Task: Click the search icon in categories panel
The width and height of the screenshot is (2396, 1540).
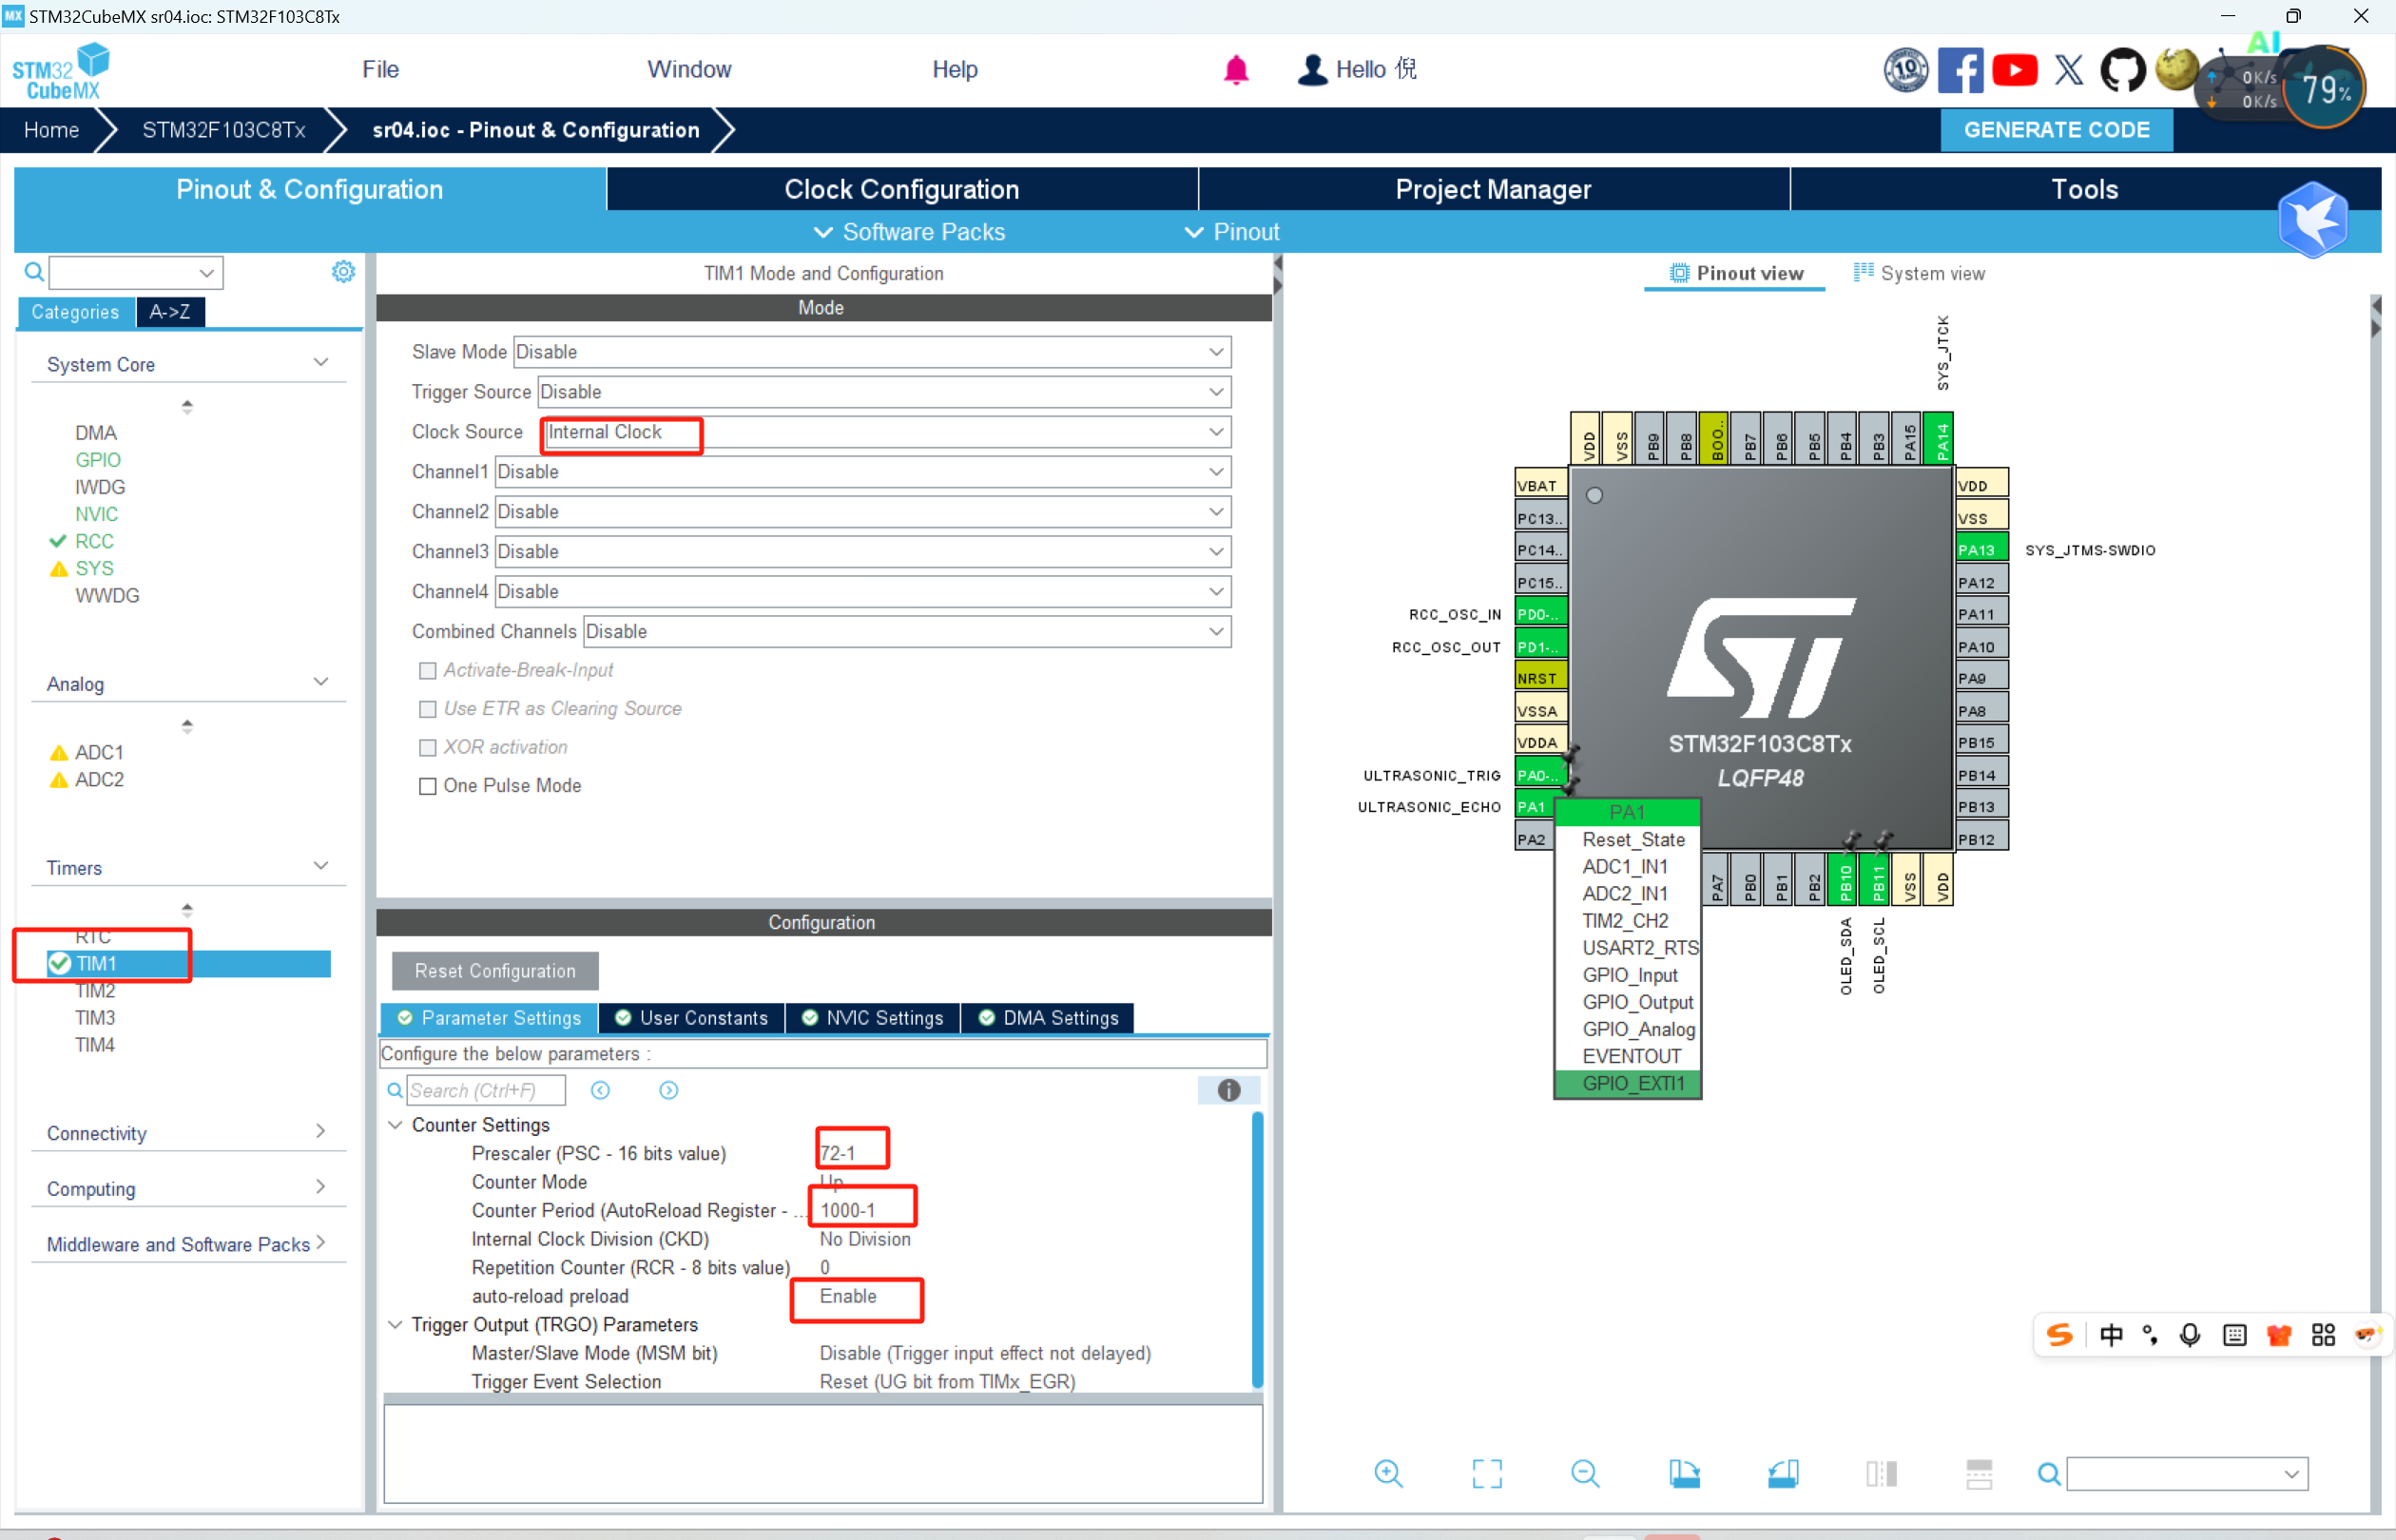Action: 34,272
